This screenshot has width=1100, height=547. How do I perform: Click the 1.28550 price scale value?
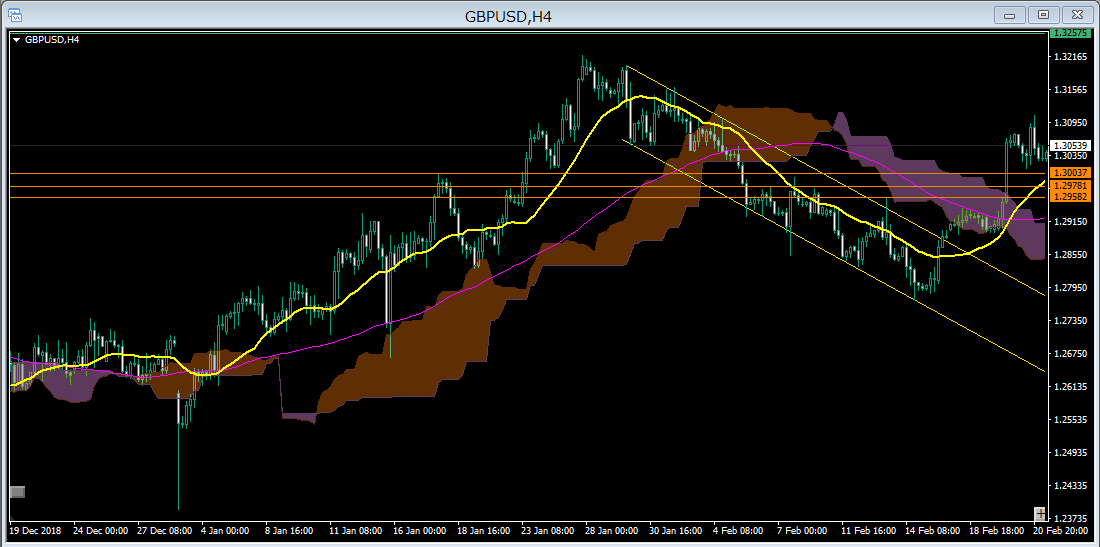point(1069,255)
